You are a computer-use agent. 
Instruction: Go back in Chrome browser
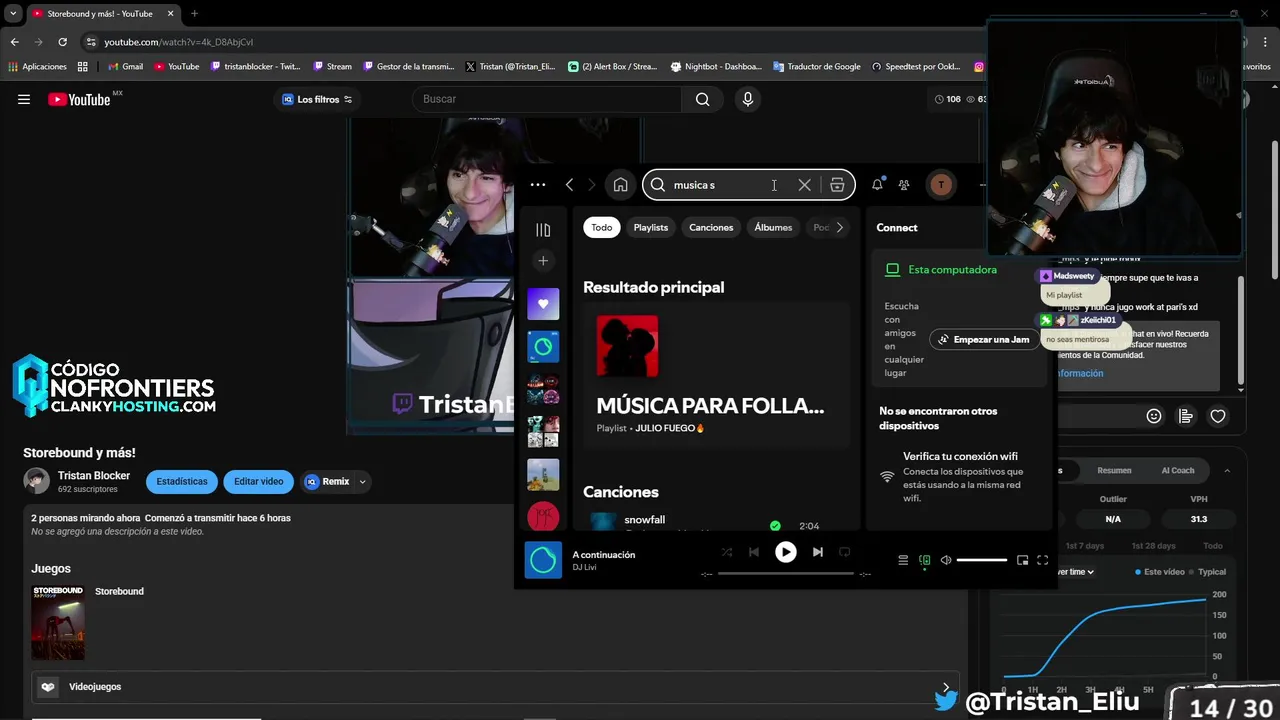[x=14, y=42]
